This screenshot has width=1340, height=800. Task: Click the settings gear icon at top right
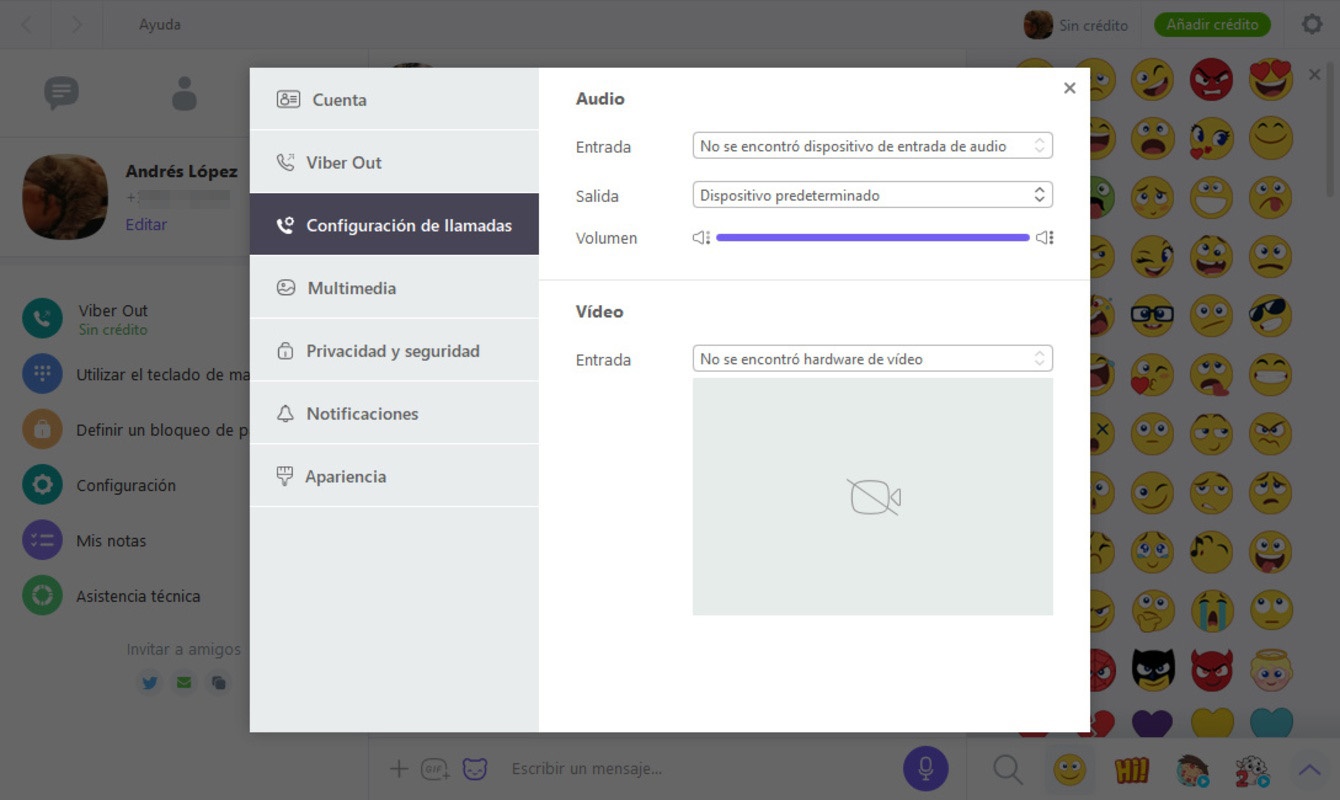[1311, 25]
